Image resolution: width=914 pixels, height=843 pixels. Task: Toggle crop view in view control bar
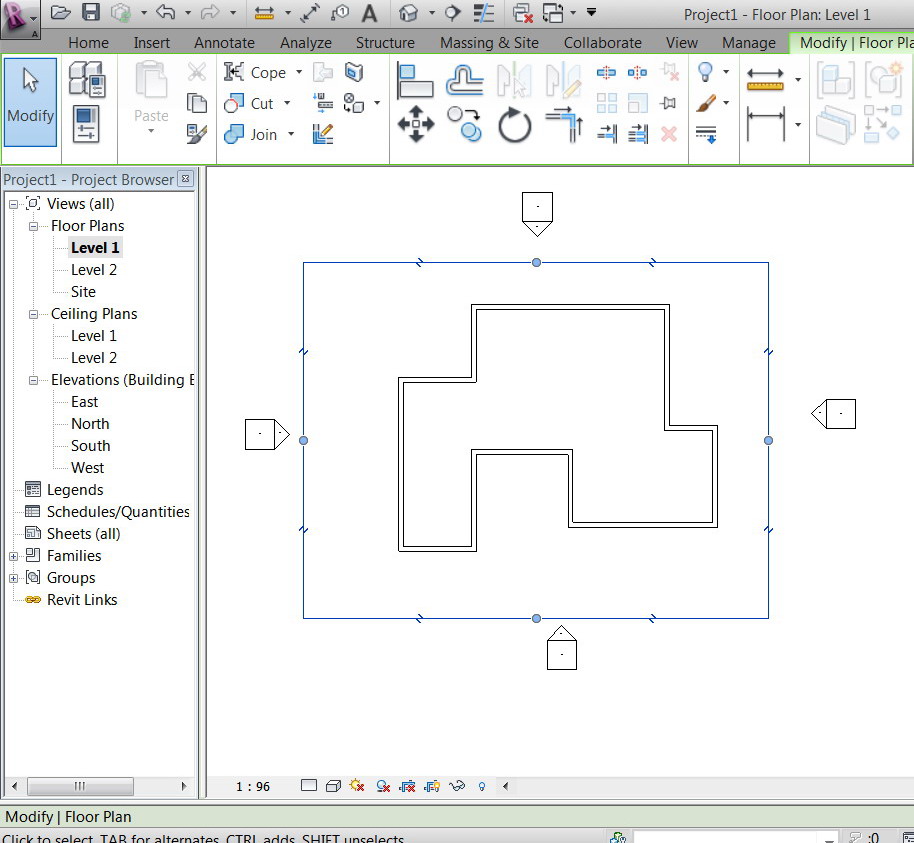(408, 787)
